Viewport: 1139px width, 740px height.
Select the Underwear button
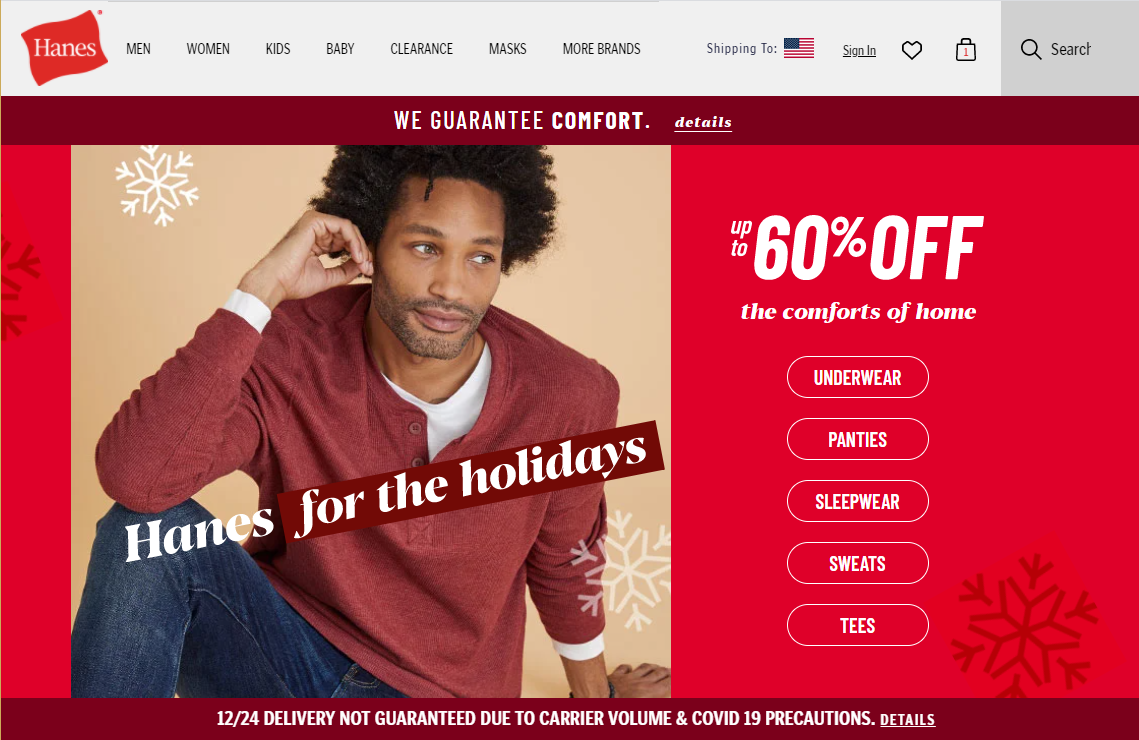coord(857,377)
